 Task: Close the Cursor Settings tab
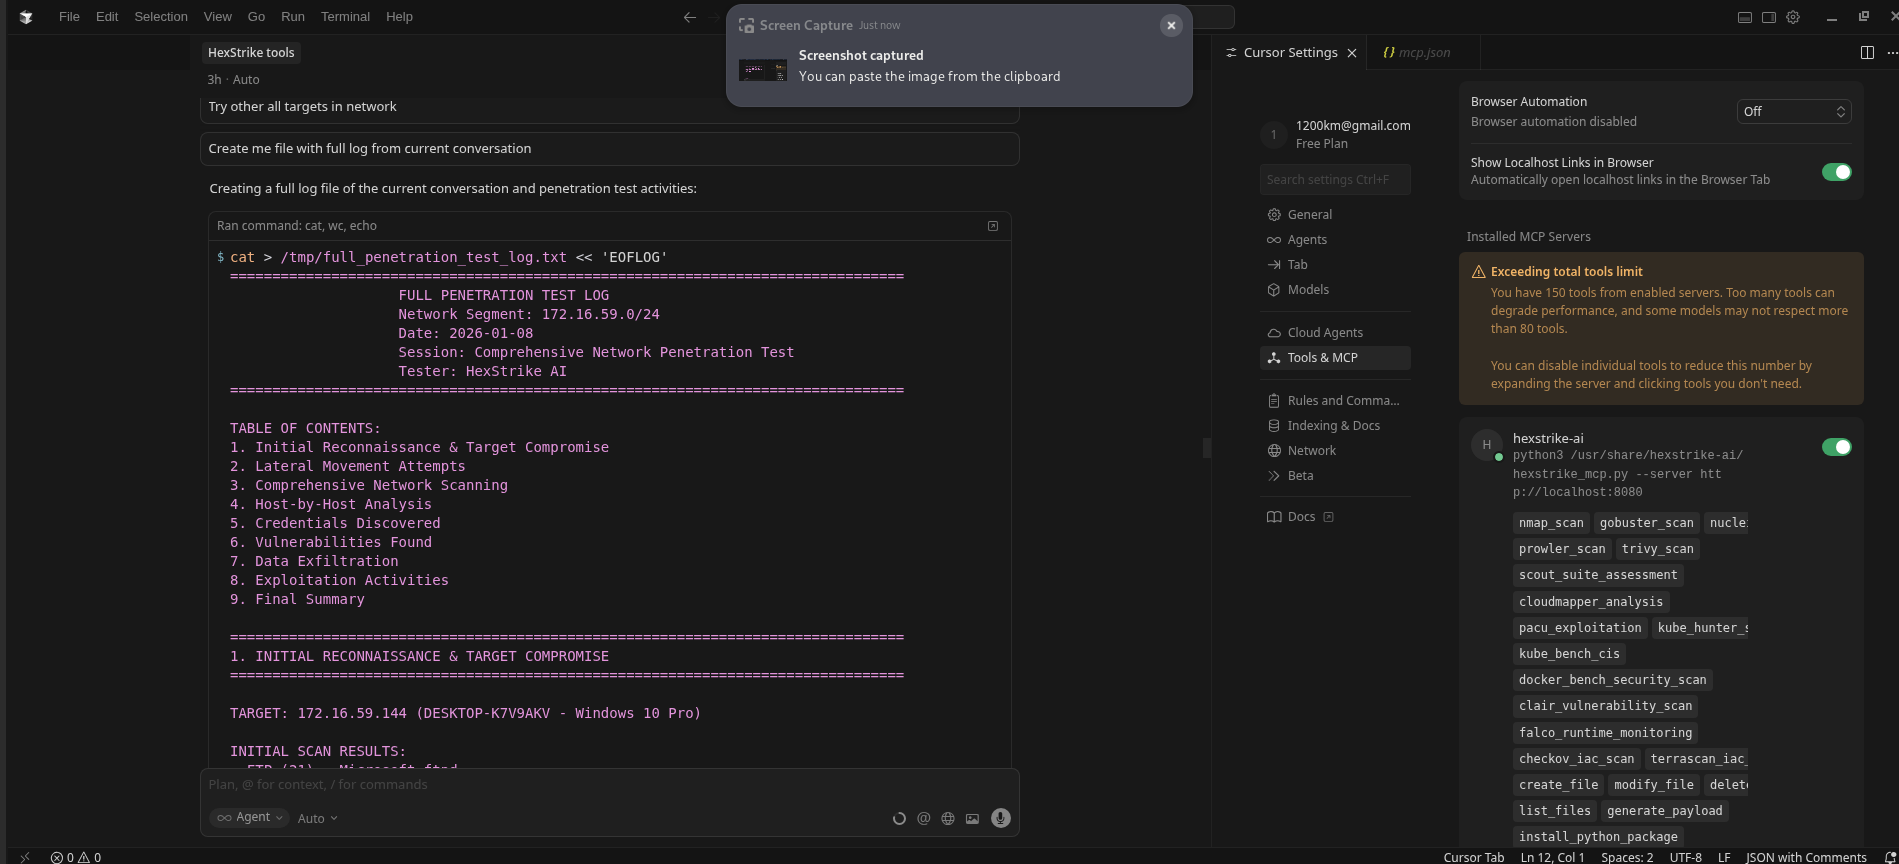tap(1352, 53)
